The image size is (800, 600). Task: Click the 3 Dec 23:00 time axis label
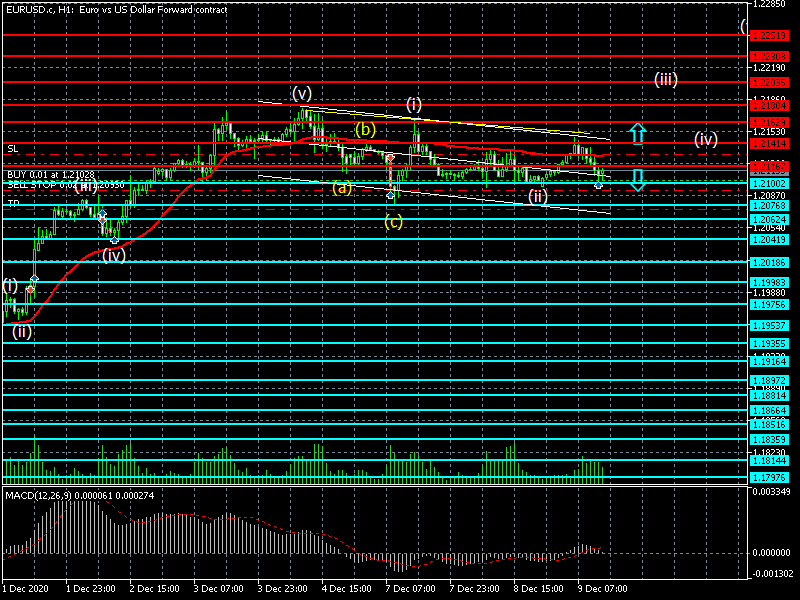283,588
